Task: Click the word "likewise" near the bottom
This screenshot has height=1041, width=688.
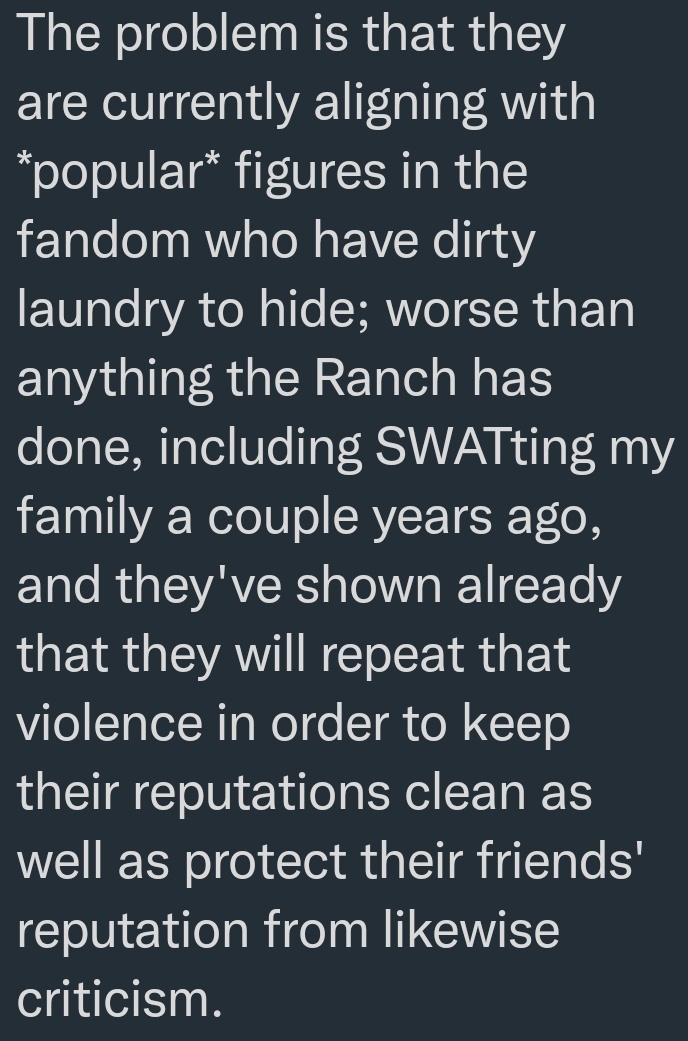Action: (472, 930)
